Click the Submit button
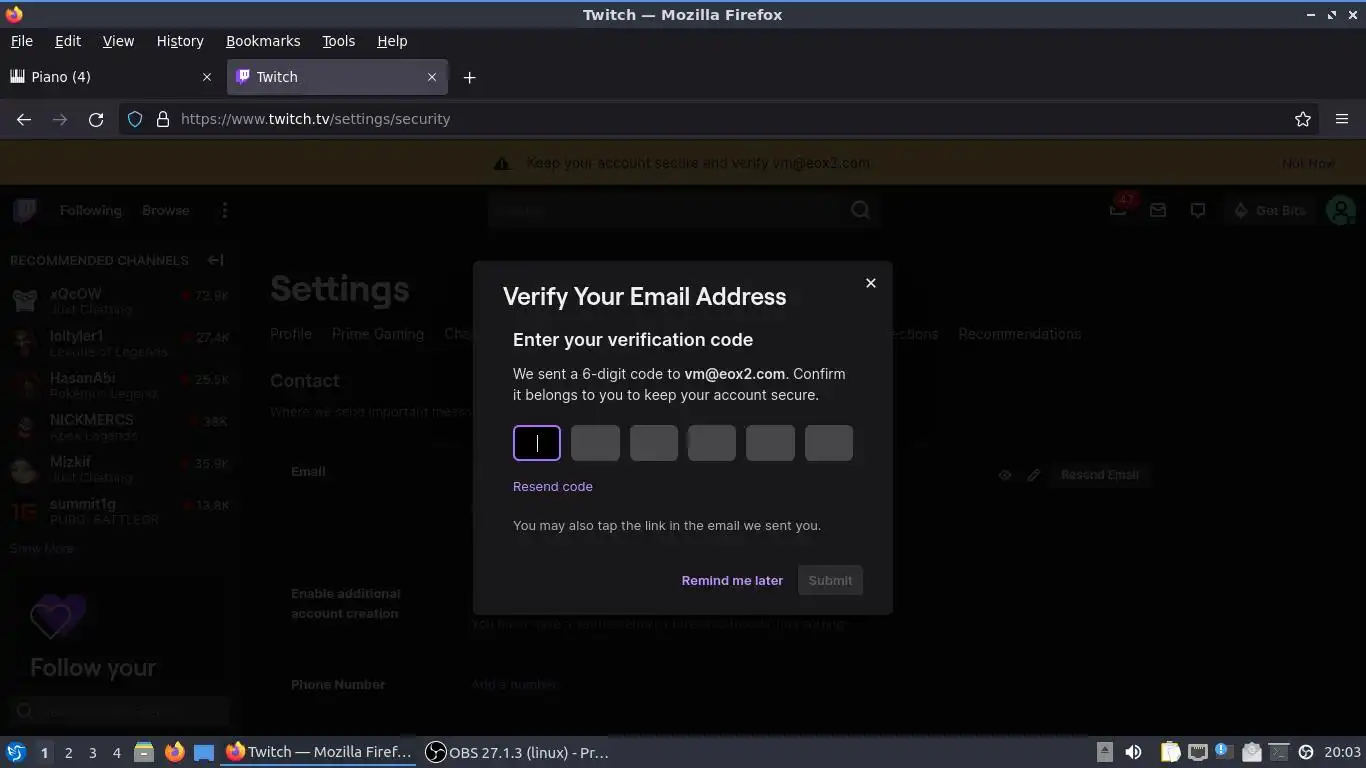Screen dimensions: 1366x768 830,580
